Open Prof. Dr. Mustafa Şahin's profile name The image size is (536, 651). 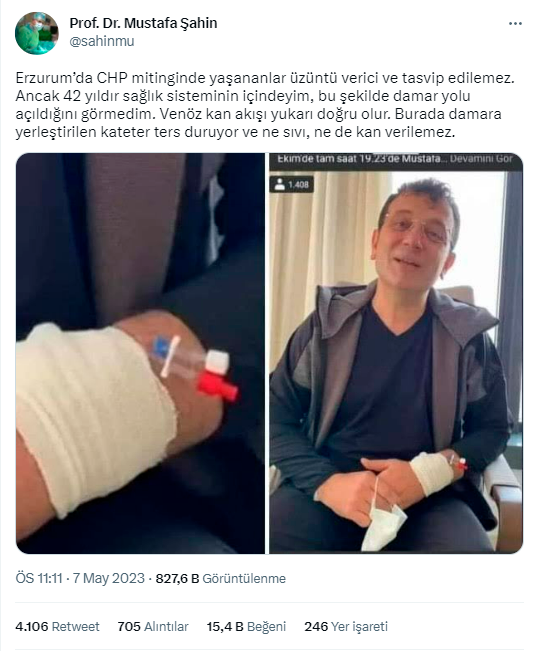point(143,23)
